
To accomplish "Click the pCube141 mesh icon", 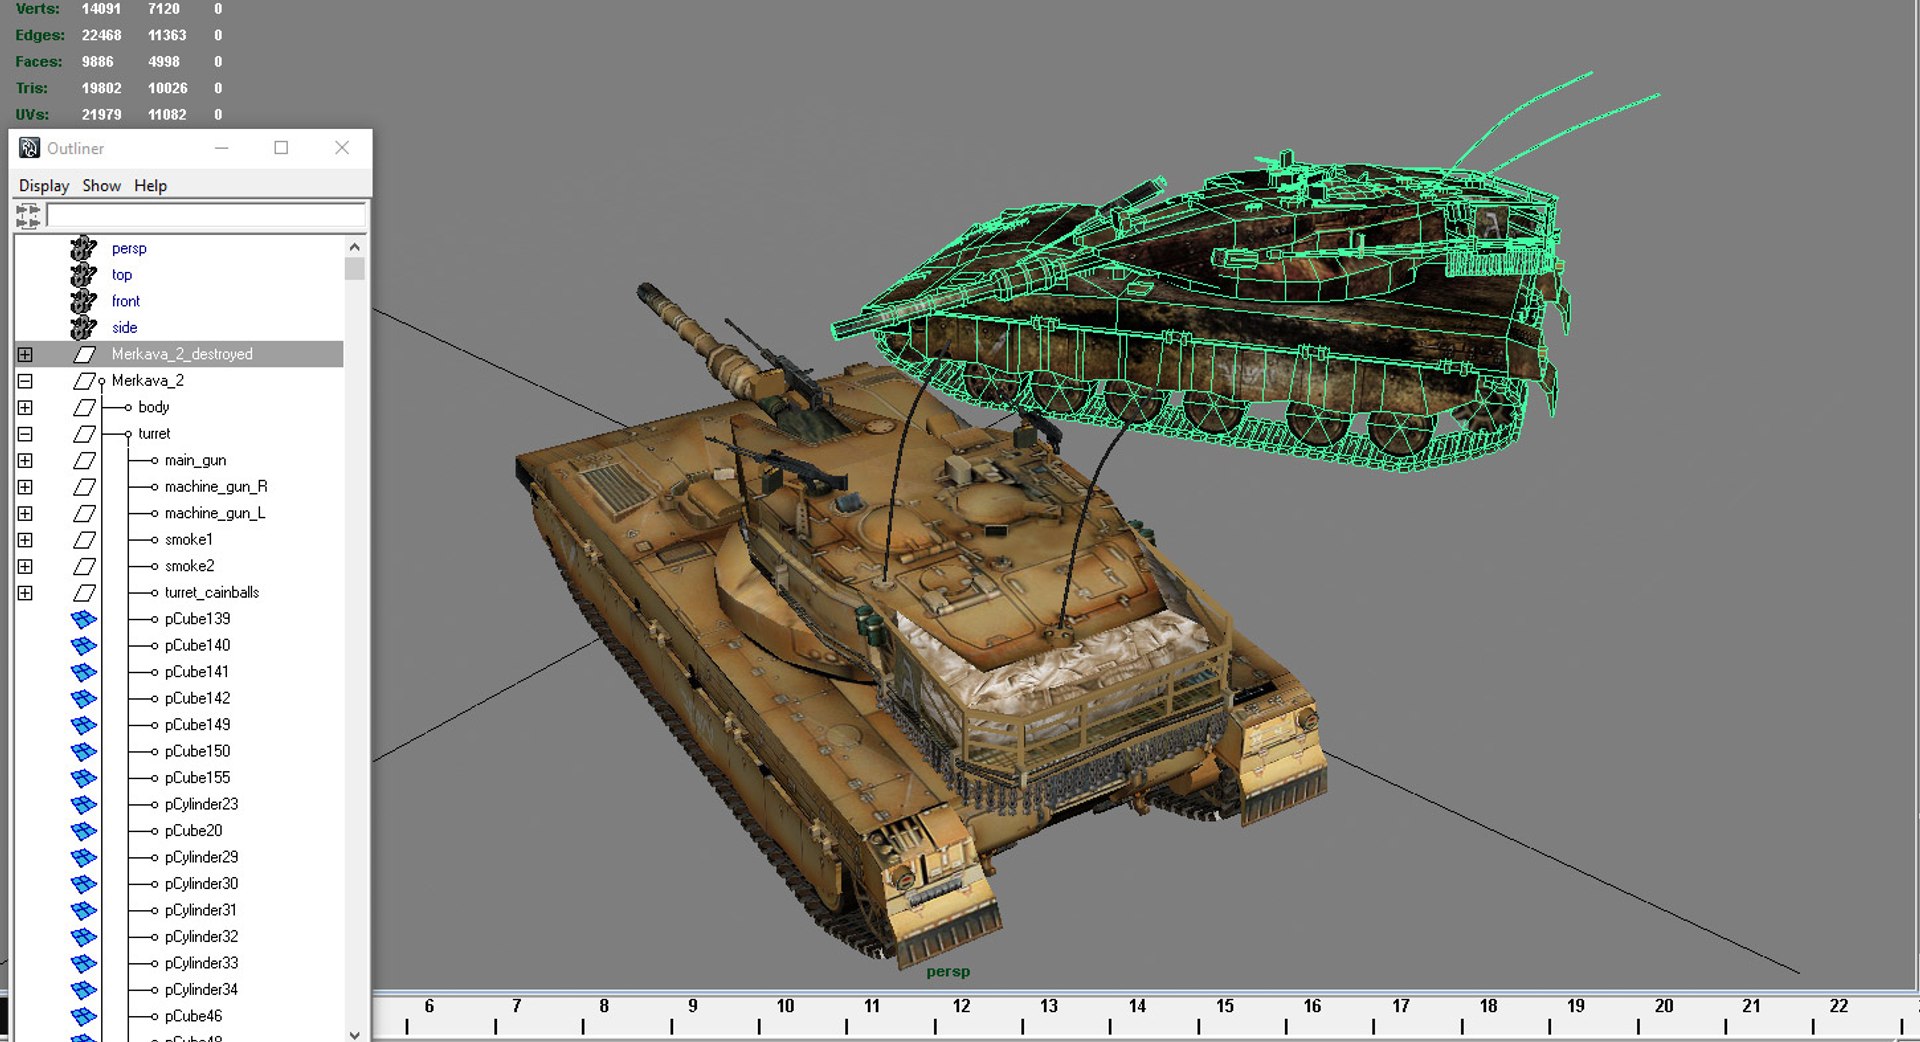I will click(84, 672).
